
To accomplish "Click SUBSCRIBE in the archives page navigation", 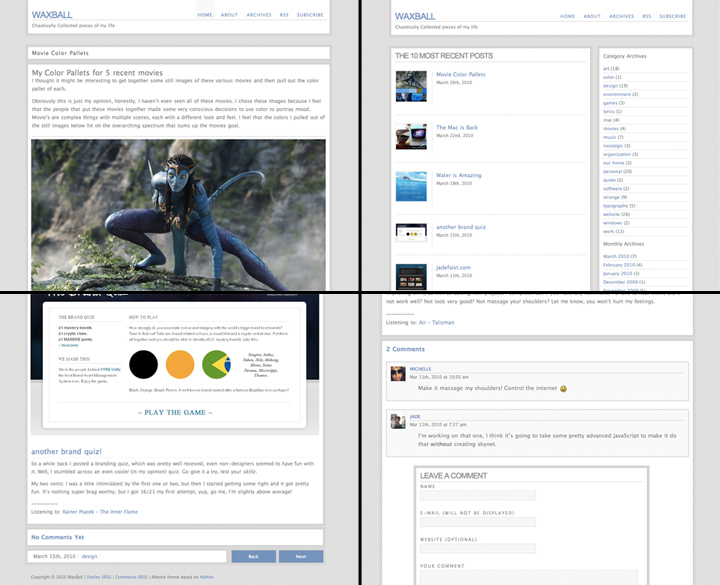I will tap(673, 16).
